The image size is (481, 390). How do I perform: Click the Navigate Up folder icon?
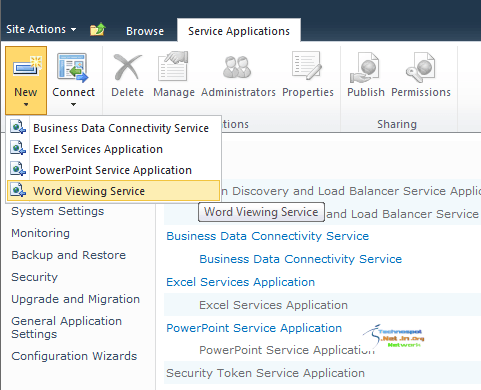98,30
